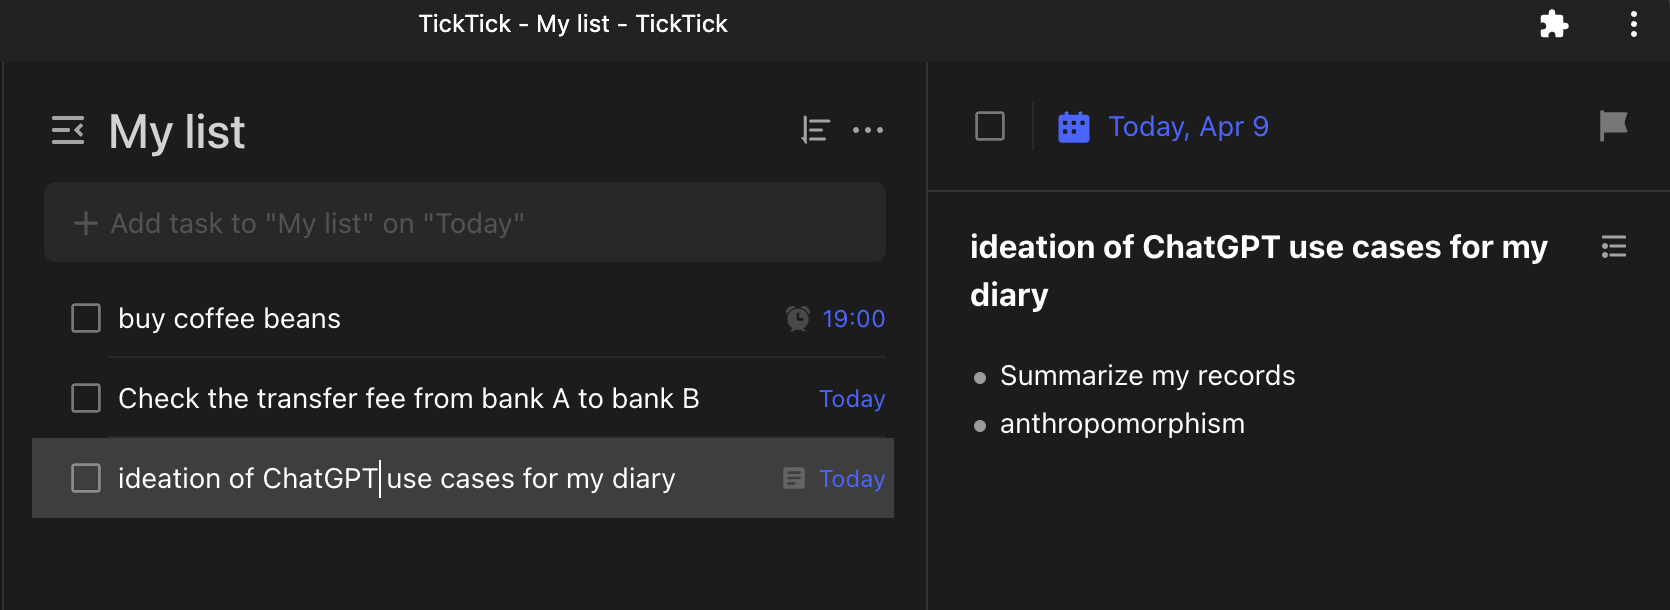Click Today next to the ideation task
Screen dimensions: 1670x610
pos(851,478)
